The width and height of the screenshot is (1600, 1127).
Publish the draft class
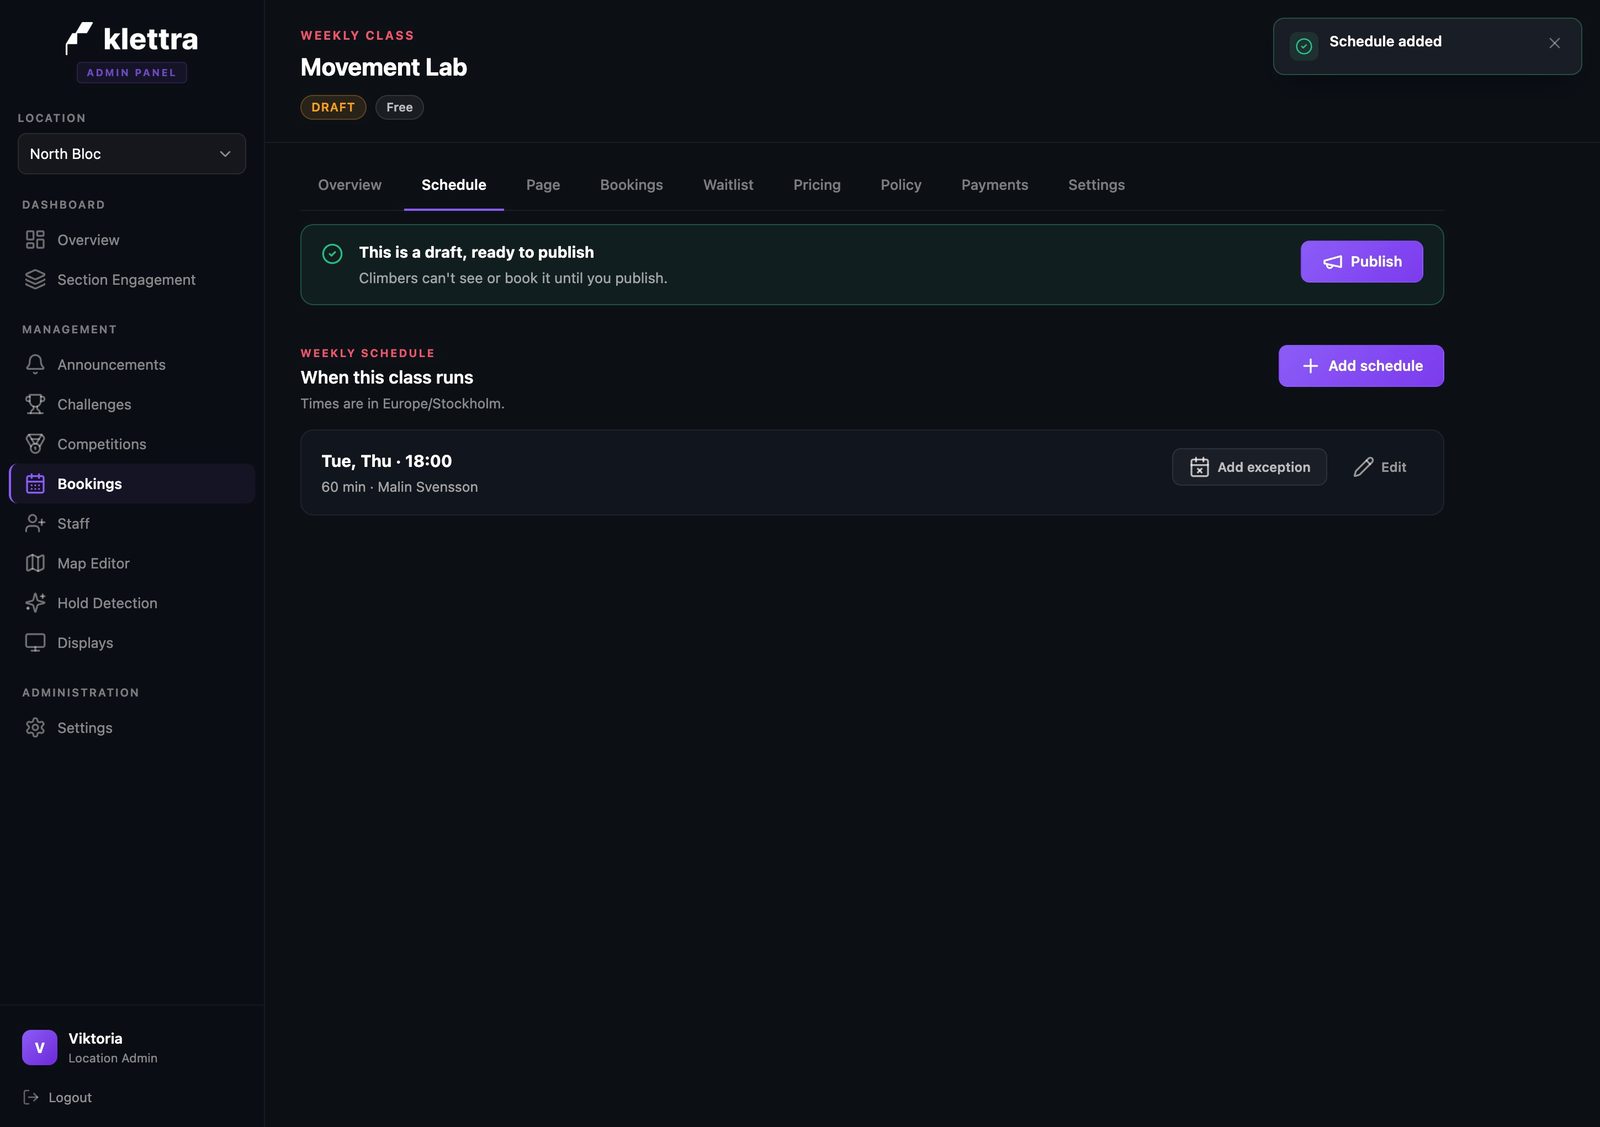click(x=1361, y=262)
